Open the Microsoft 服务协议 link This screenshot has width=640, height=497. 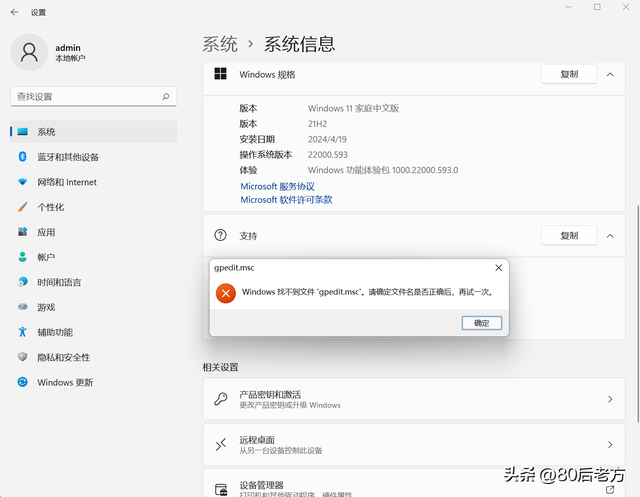click(278, 186)
